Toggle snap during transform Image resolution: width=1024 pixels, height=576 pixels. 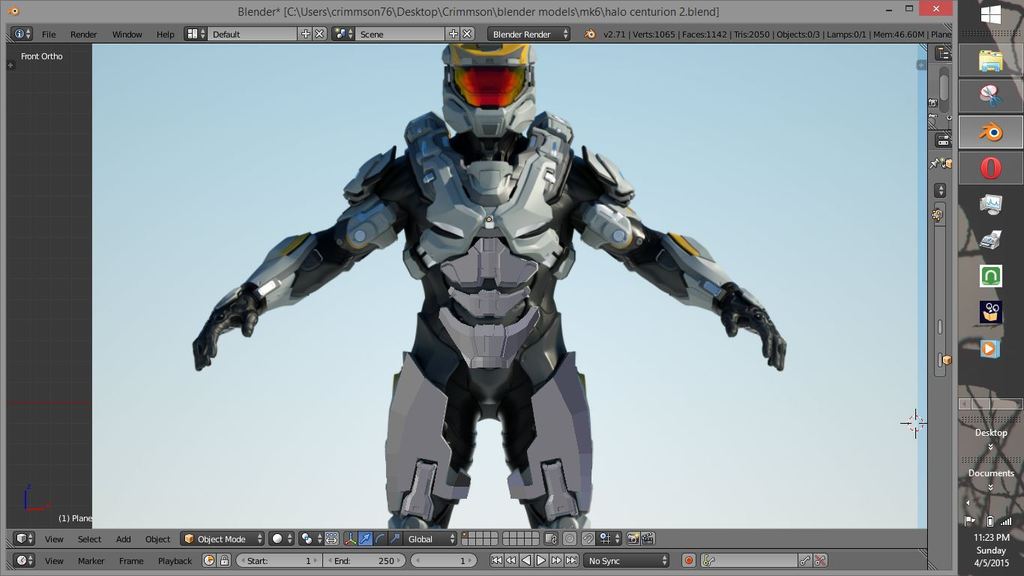588,539
